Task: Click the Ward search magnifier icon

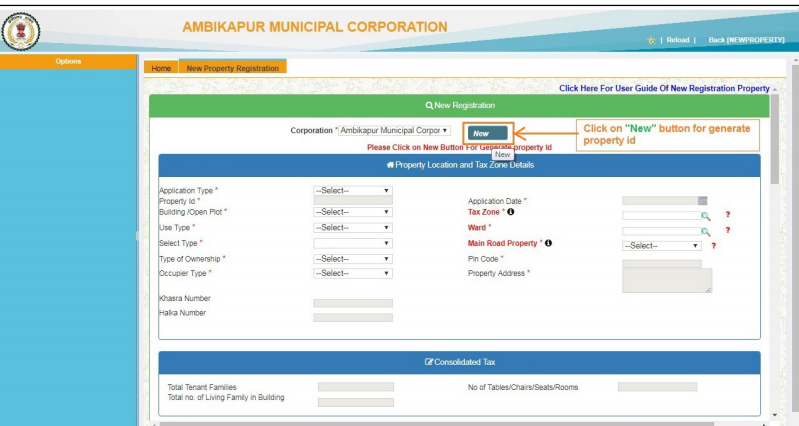Action: coord(705,232)
